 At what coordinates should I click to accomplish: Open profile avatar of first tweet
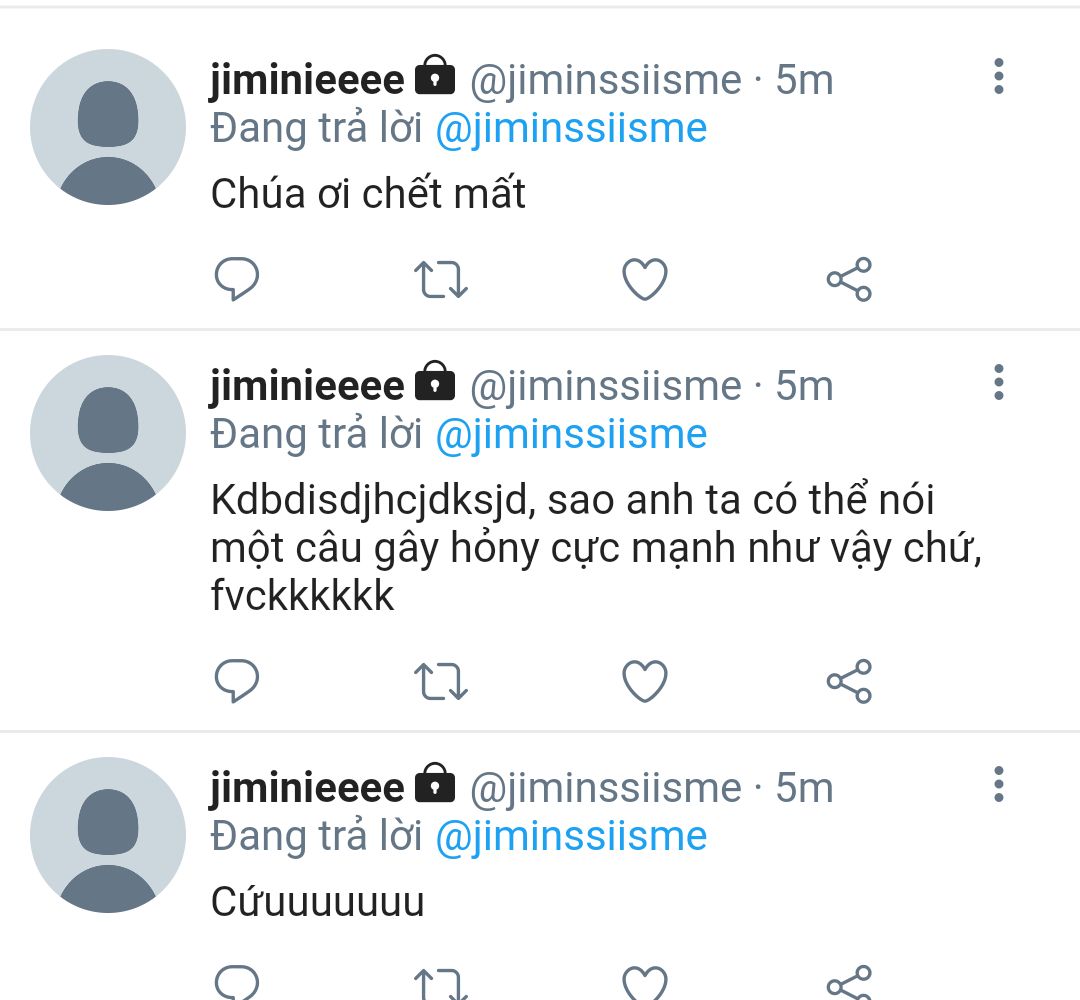108,127
